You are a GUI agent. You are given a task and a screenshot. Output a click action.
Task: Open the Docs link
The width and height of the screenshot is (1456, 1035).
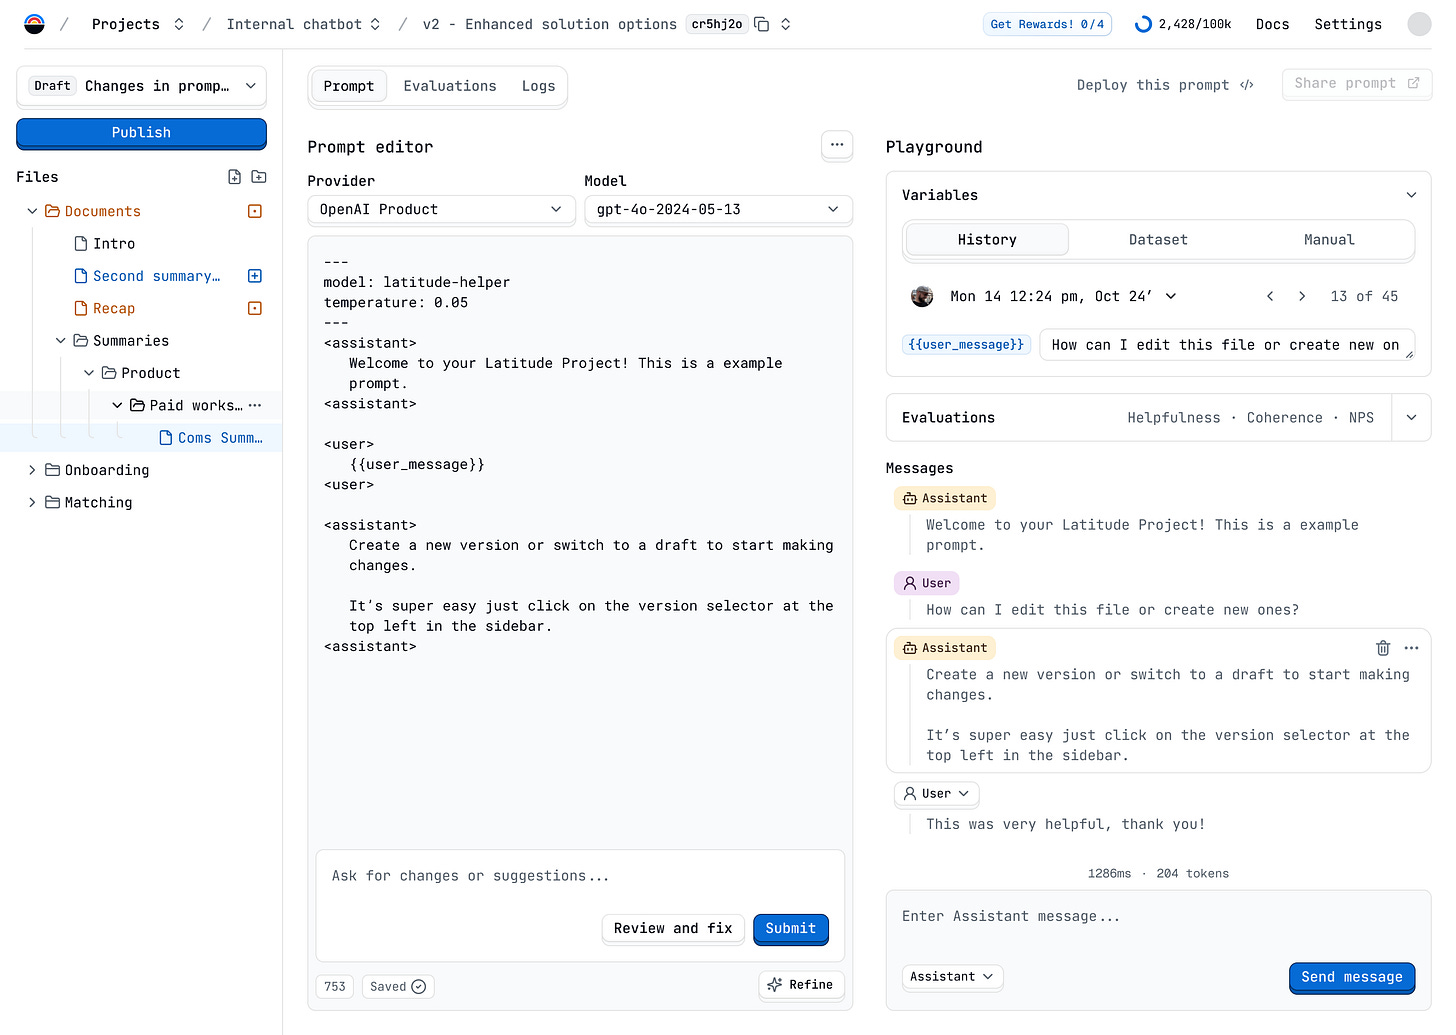pos(1272,24)
